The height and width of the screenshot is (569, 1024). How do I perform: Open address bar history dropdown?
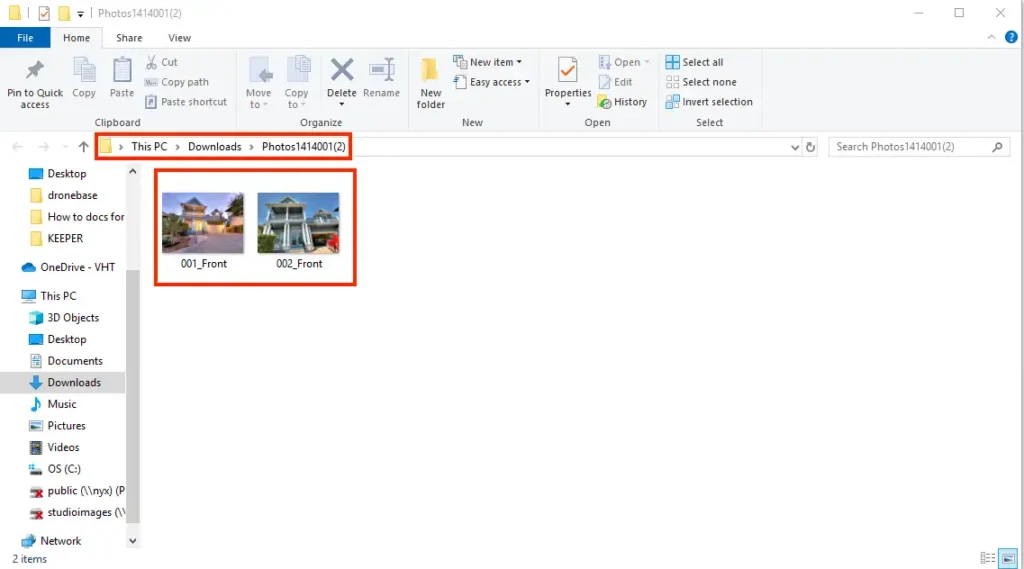pyautogui.click(x=795, y=147)
